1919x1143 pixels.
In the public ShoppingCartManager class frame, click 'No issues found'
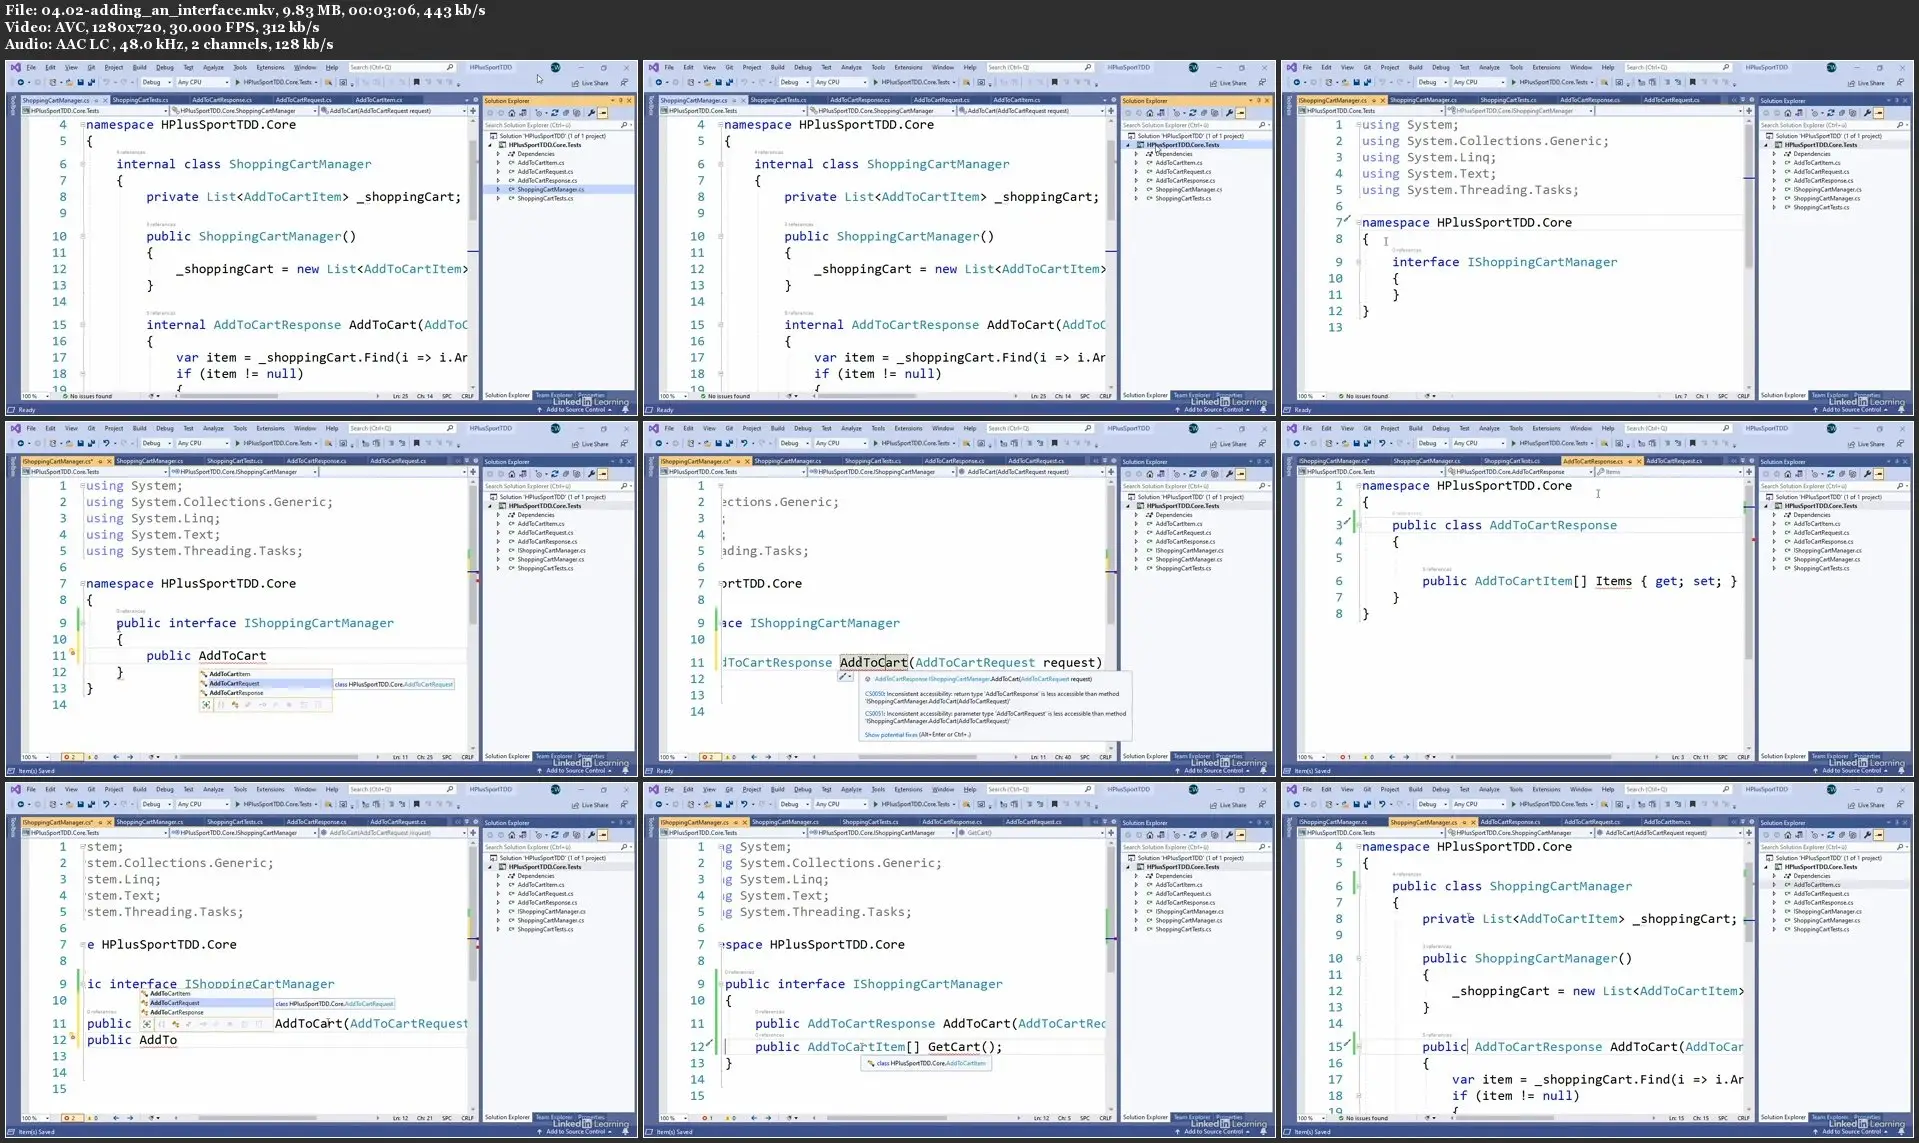click(1366, 1118)
